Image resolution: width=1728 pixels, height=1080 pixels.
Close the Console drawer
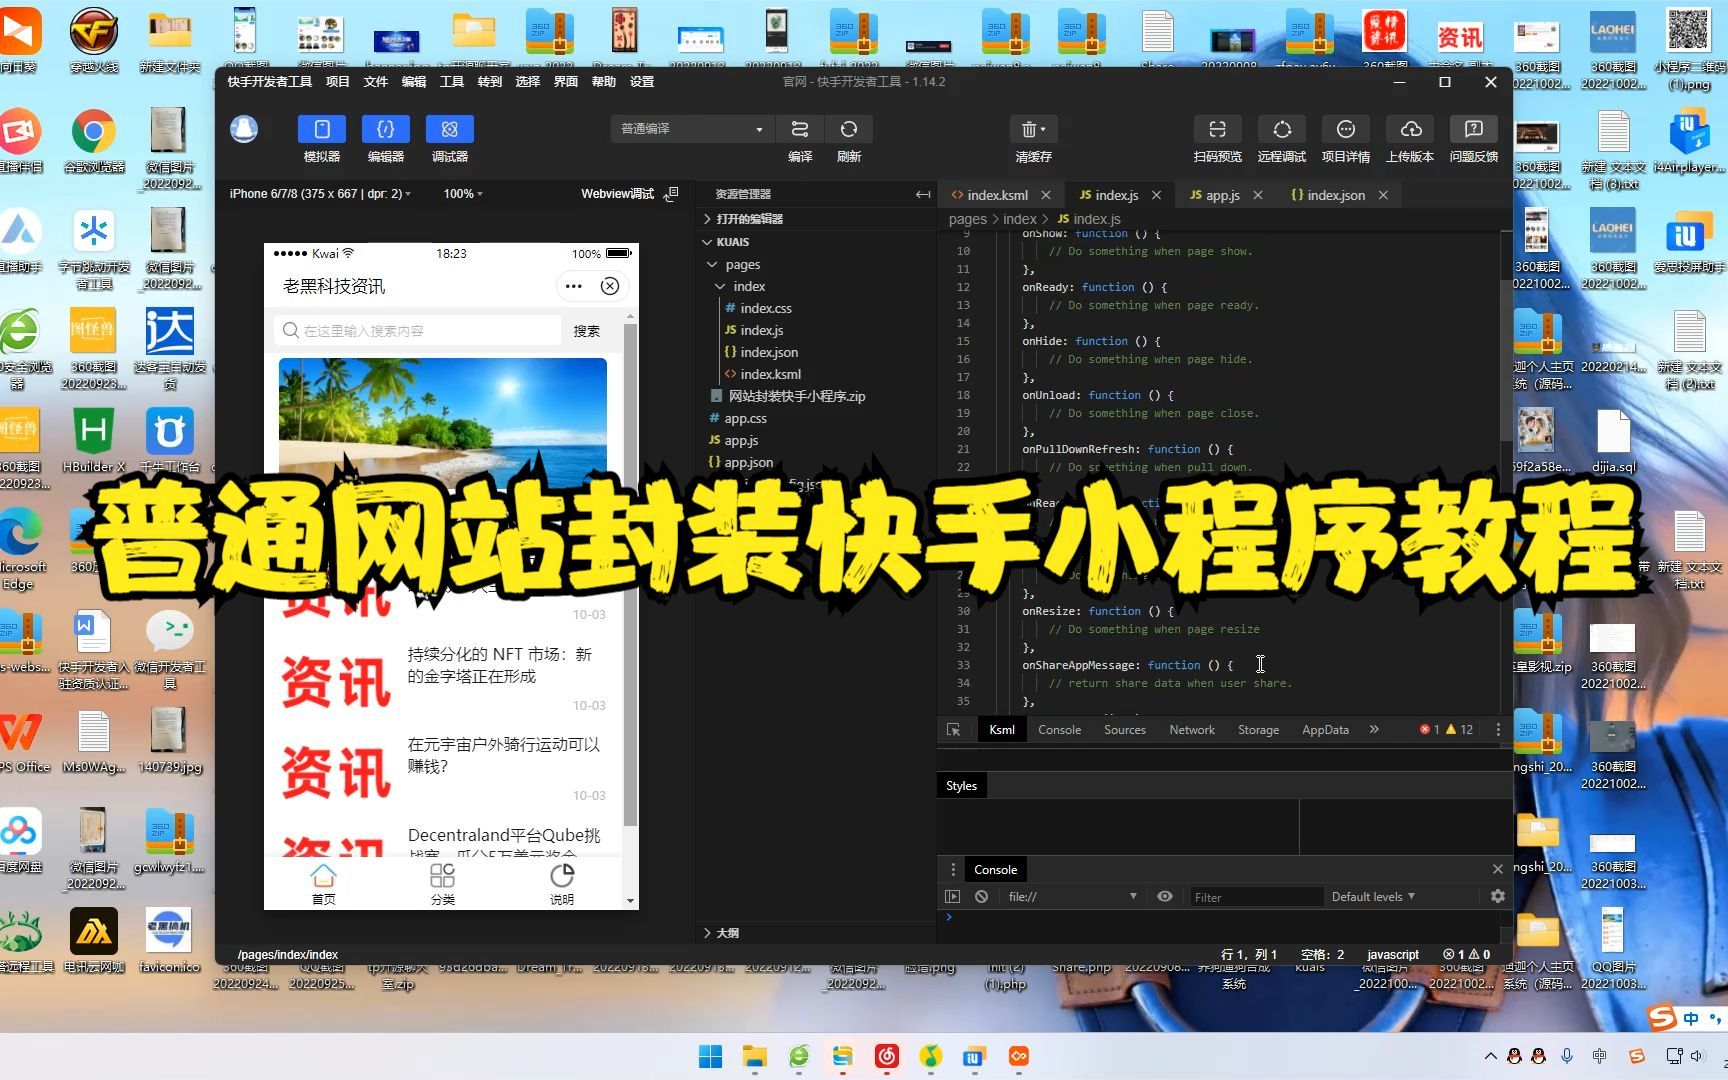(x=1497, y=870)
